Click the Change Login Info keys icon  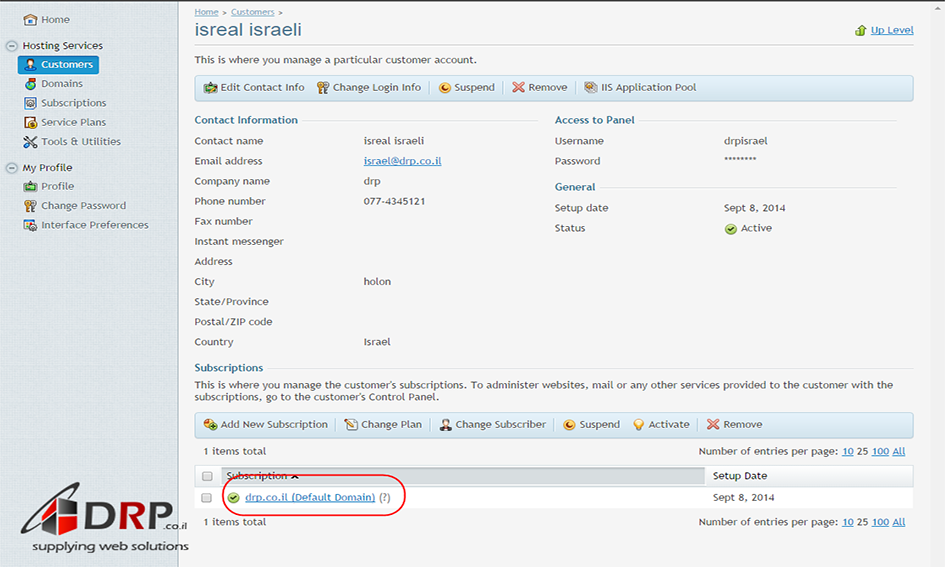(323, 88)
